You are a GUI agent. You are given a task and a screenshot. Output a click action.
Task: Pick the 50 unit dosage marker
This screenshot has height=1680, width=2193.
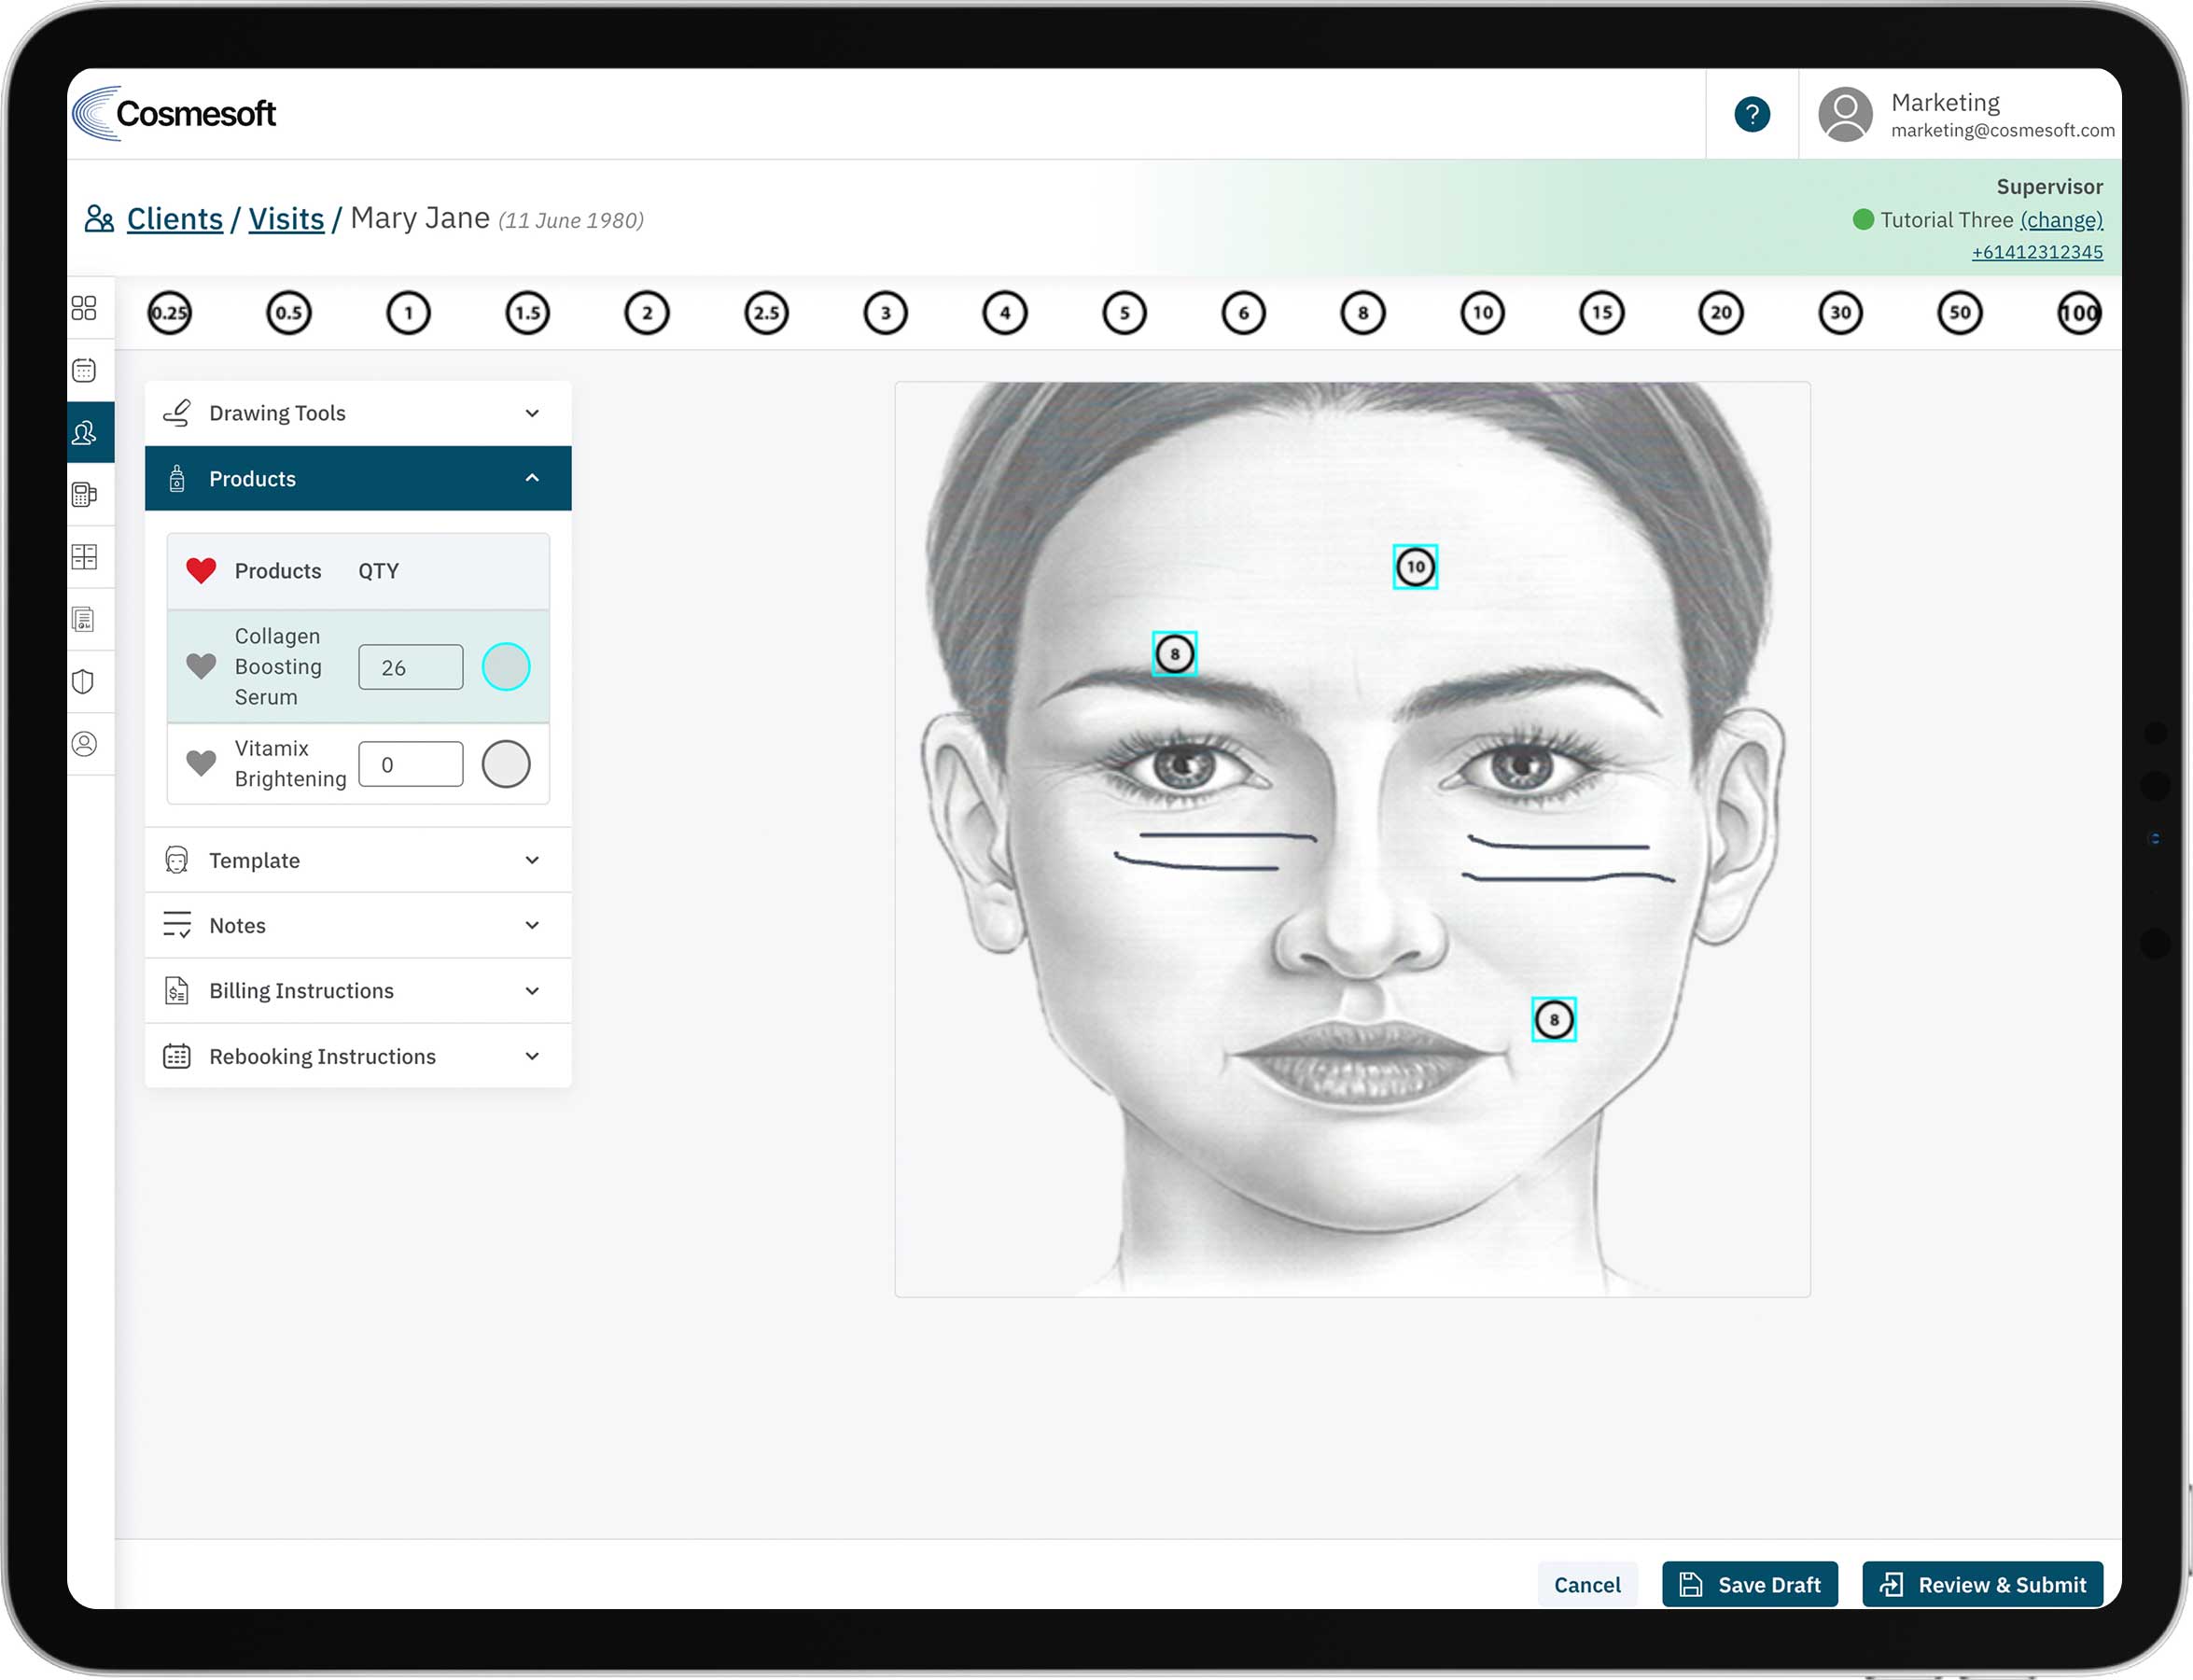point(1959,313)
